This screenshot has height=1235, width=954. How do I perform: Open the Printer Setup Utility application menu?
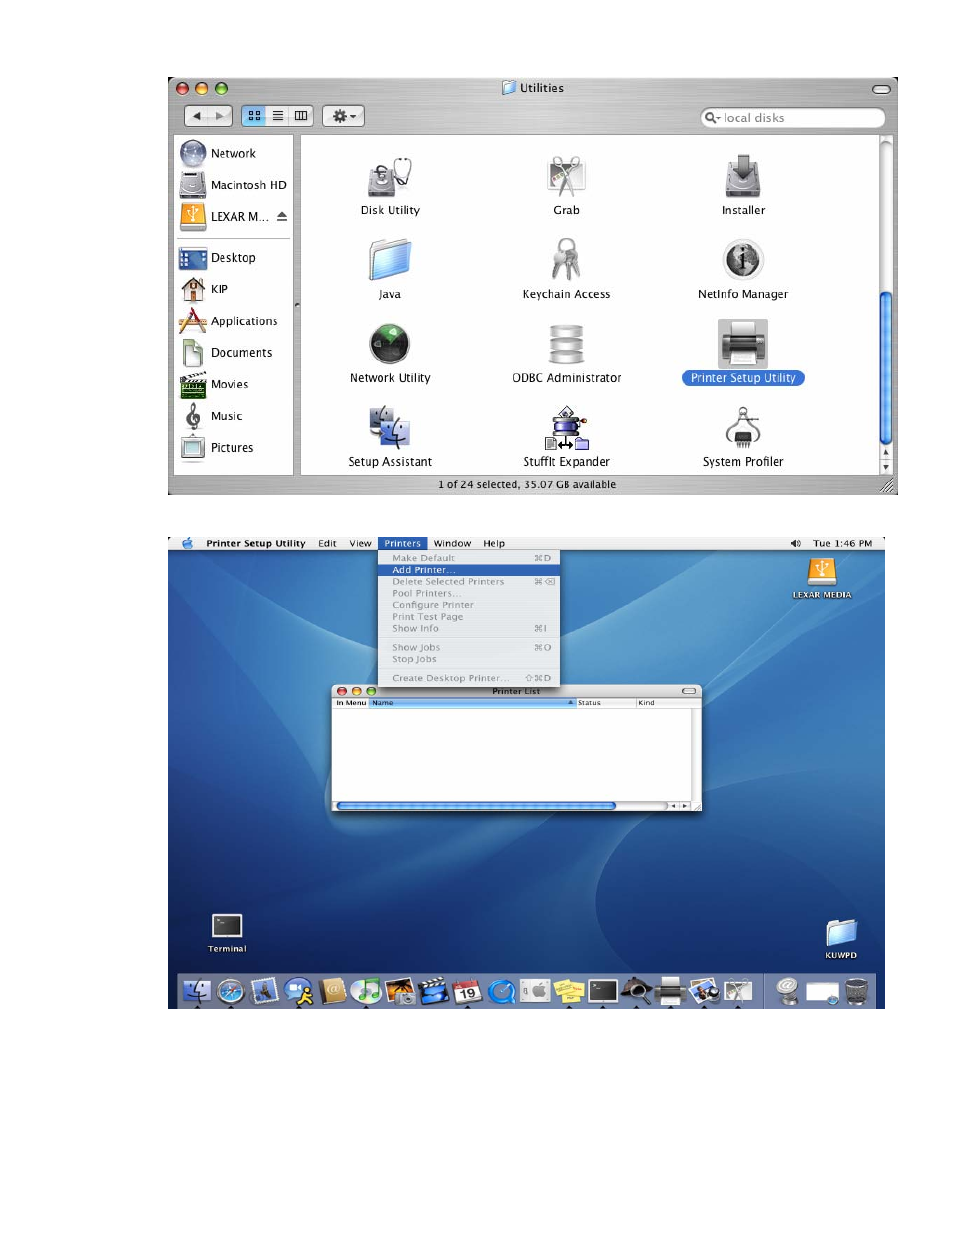tap(256, 544)
